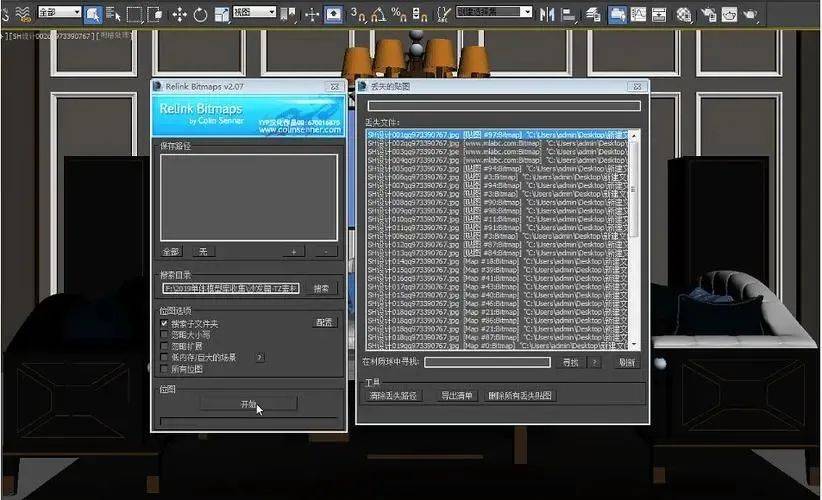Image resolution: width=822 pixels, height=500 pixels.
Task: Close the Relink Bitmaps v2.07 window
Action: [334, 86]
